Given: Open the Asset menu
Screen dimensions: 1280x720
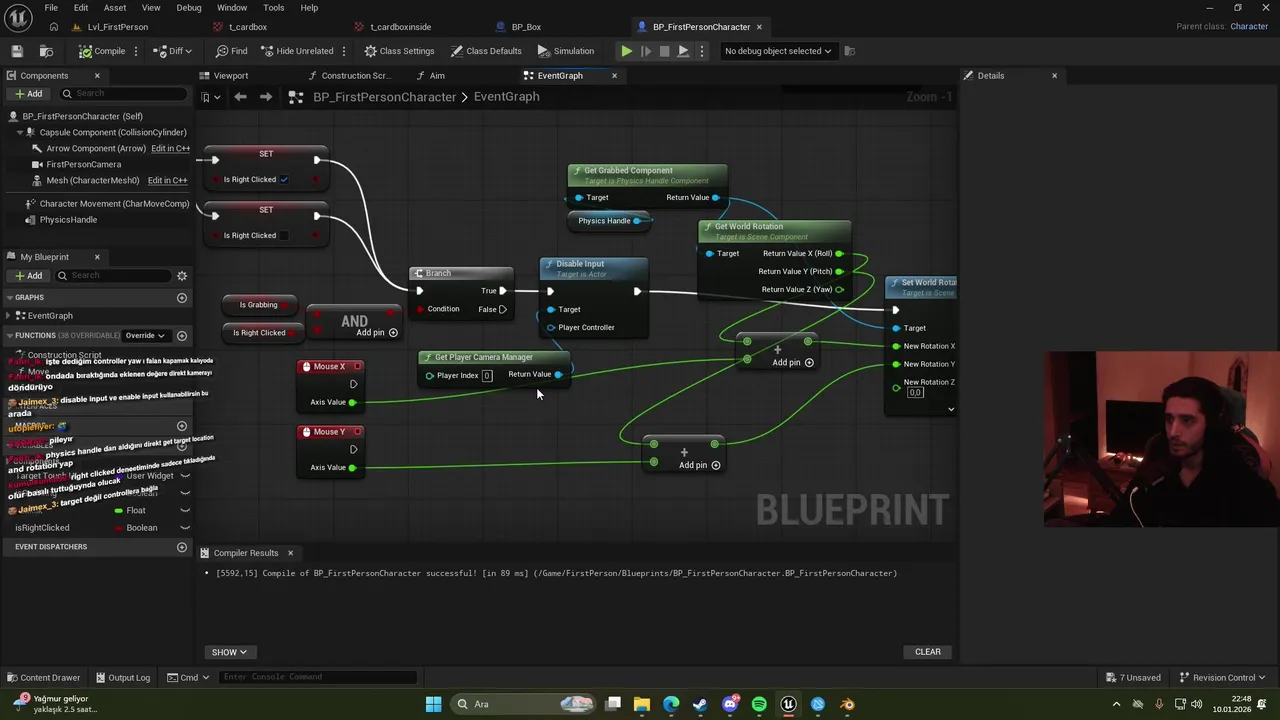Looking at the screenshot, I should [115, 8].
